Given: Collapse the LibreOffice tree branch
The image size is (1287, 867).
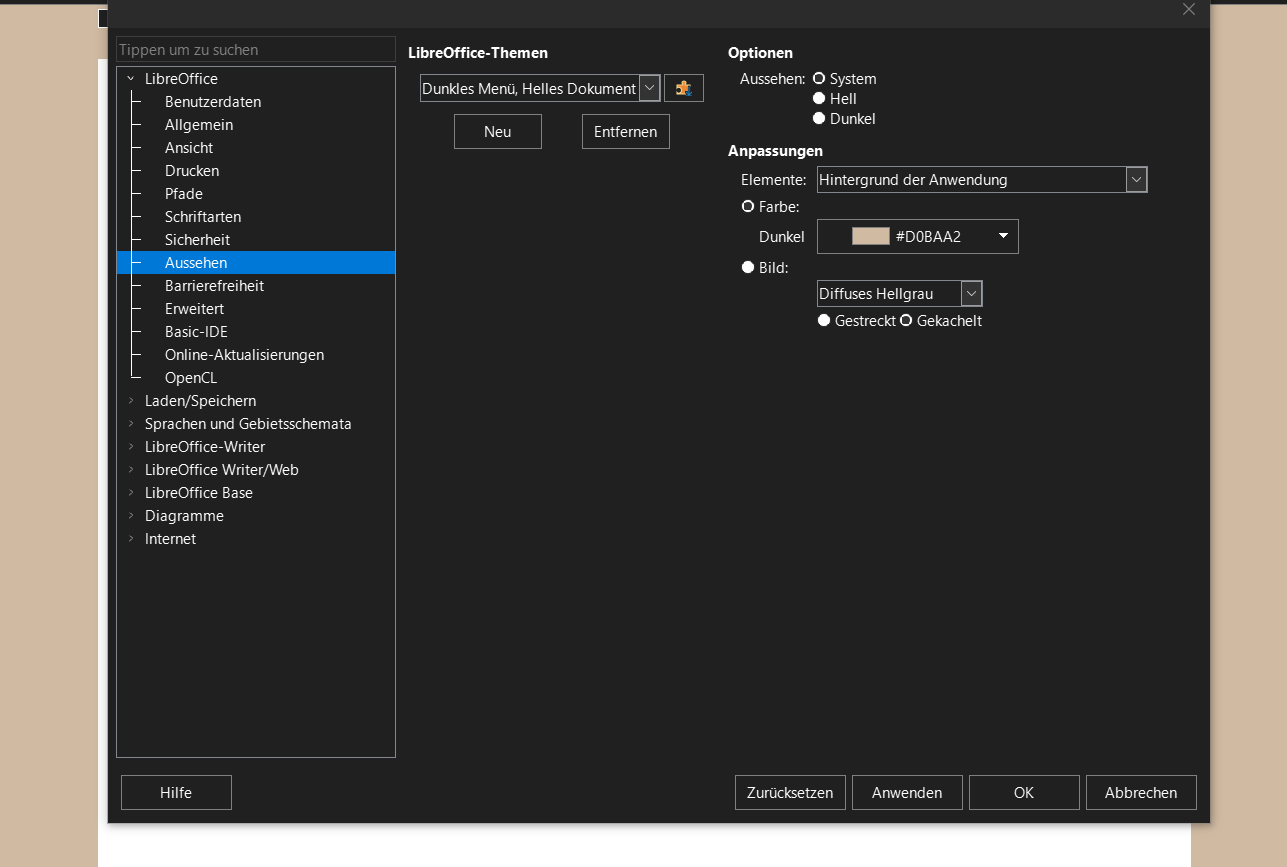Looking at the screenshot, I should [129, 78].
